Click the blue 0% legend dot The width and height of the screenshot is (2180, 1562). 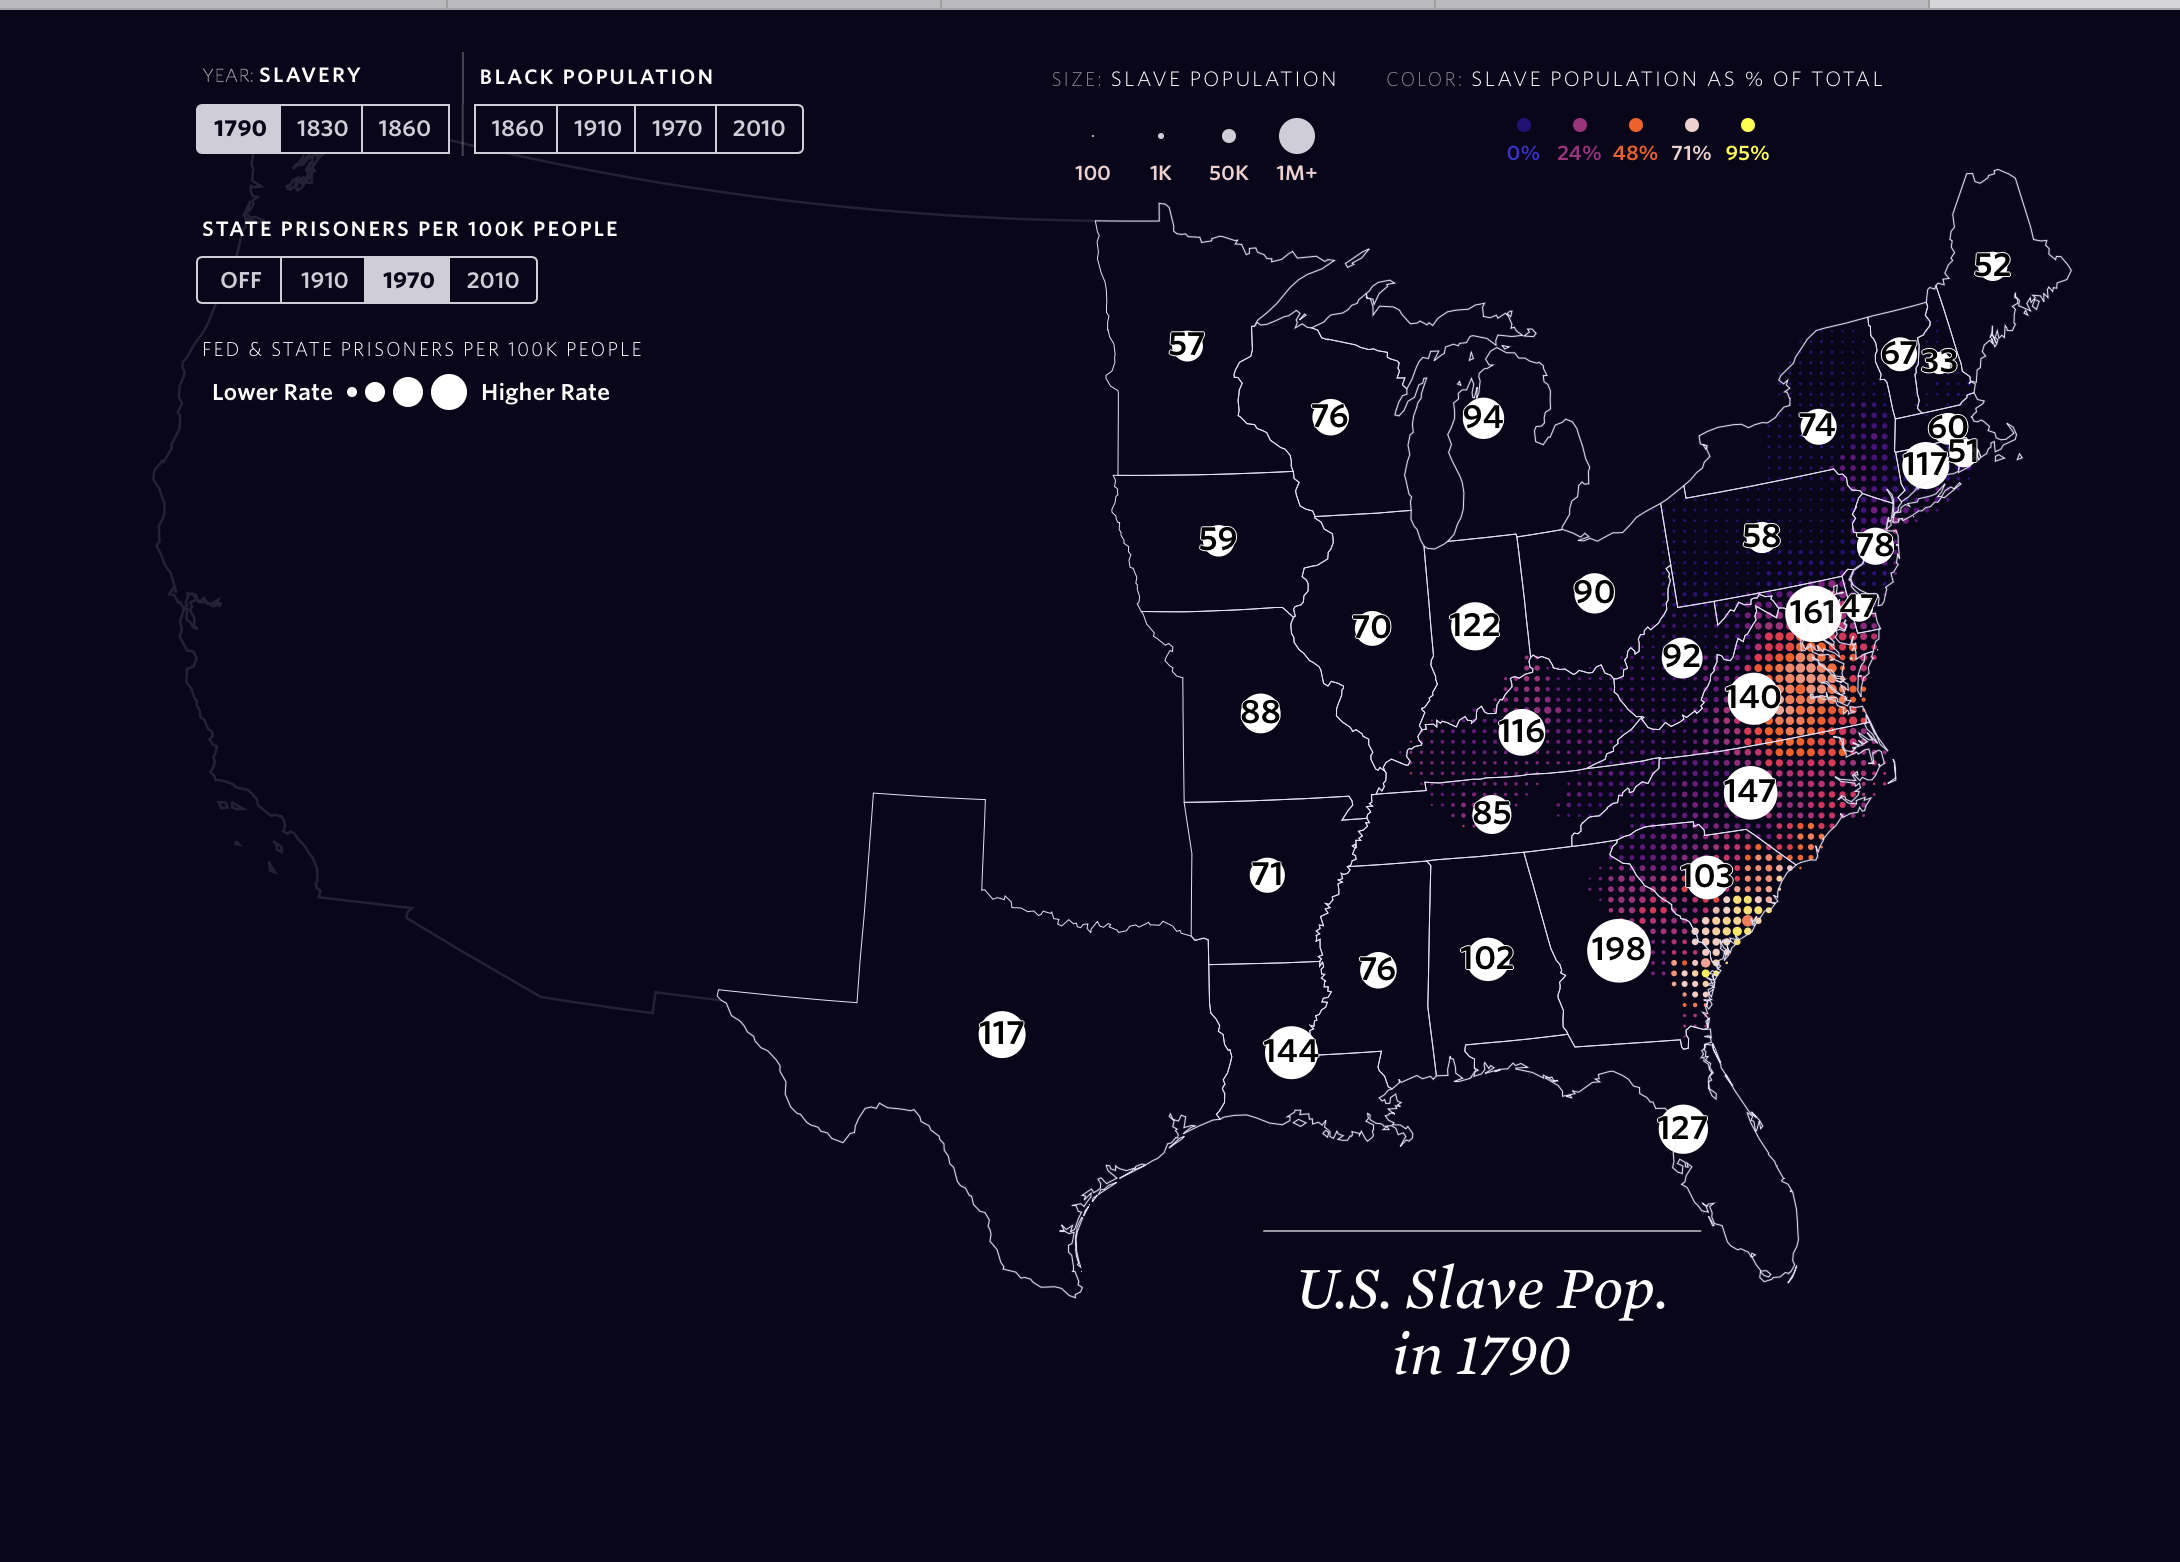point(1522,125)
